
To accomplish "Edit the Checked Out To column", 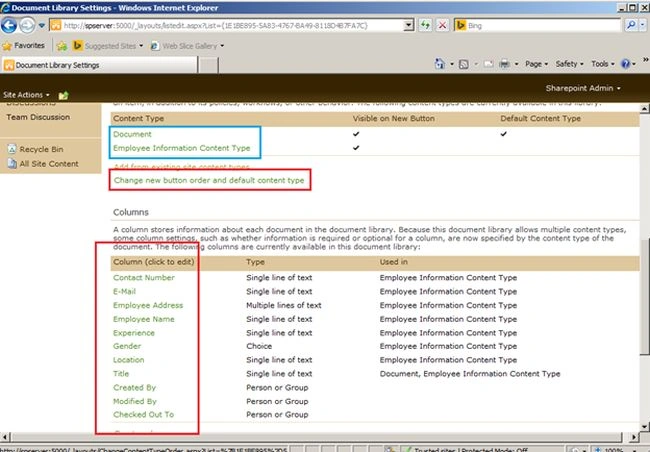I will click(143, 415).
